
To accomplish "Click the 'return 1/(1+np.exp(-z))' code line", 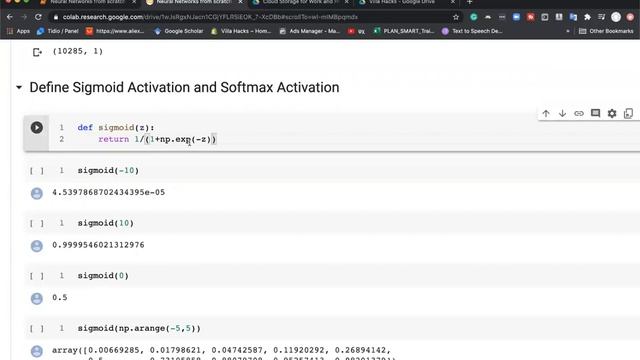I will pyautogui.click(x=157, y=139).
